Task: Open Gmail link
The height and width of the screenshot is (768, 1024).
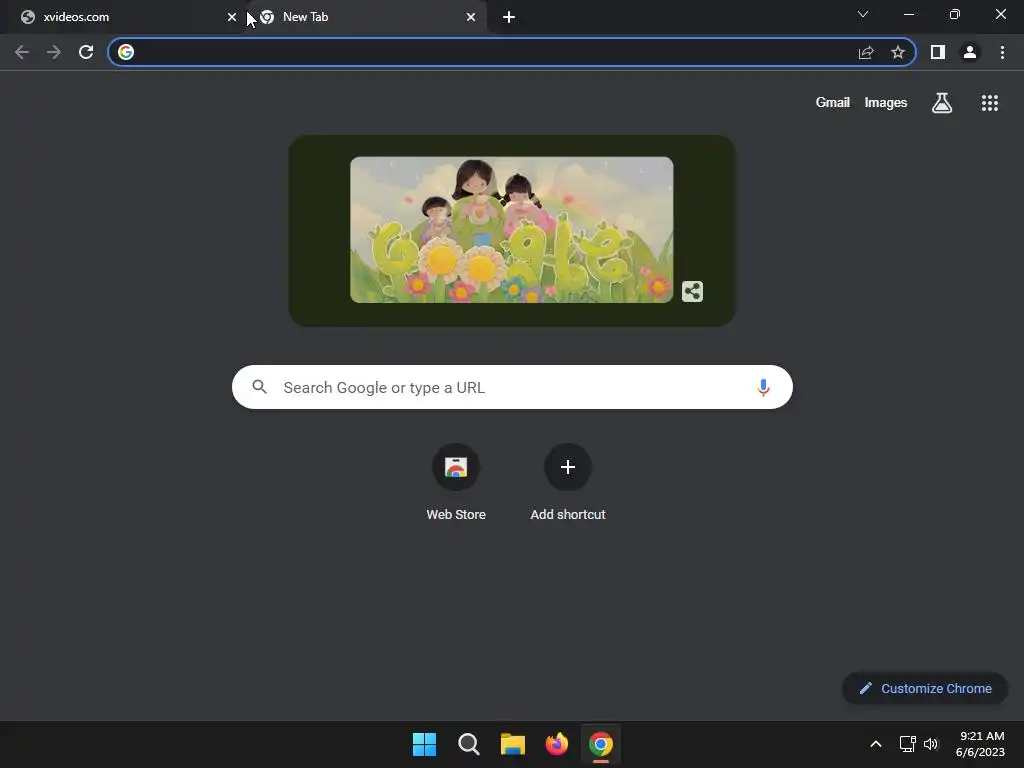Action: click(833, 103)
